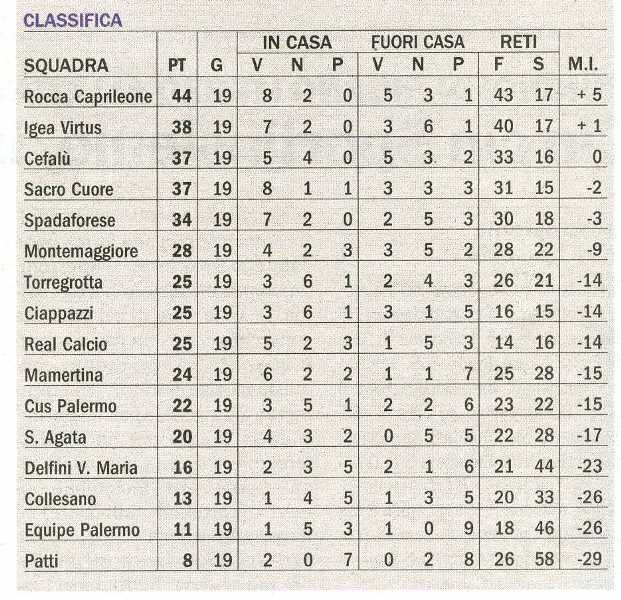This screenshot has width=621, height=600.
Task: Select the Equipe Palermo team name
Action: pos(82,530)
